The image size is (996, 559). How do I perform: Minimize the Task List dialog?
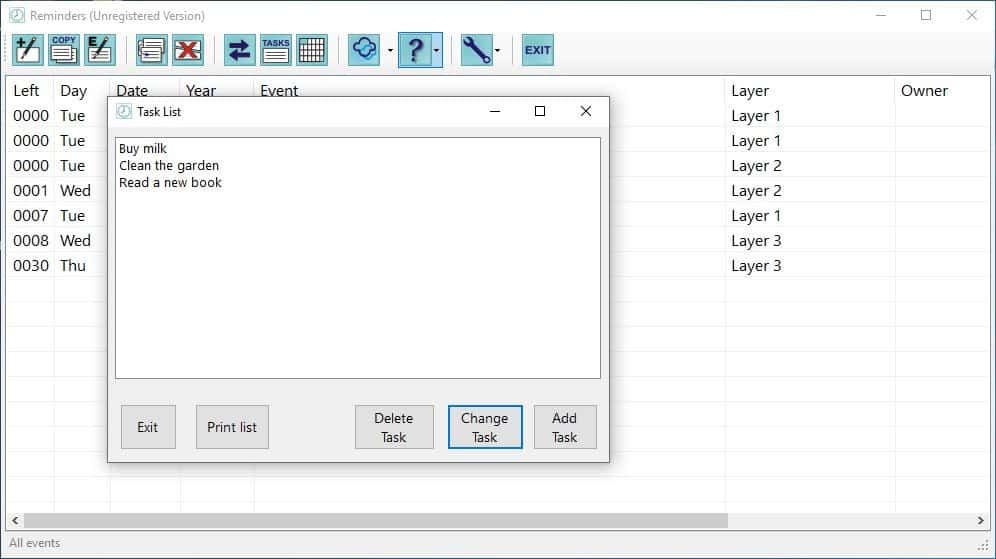[495, 111]
